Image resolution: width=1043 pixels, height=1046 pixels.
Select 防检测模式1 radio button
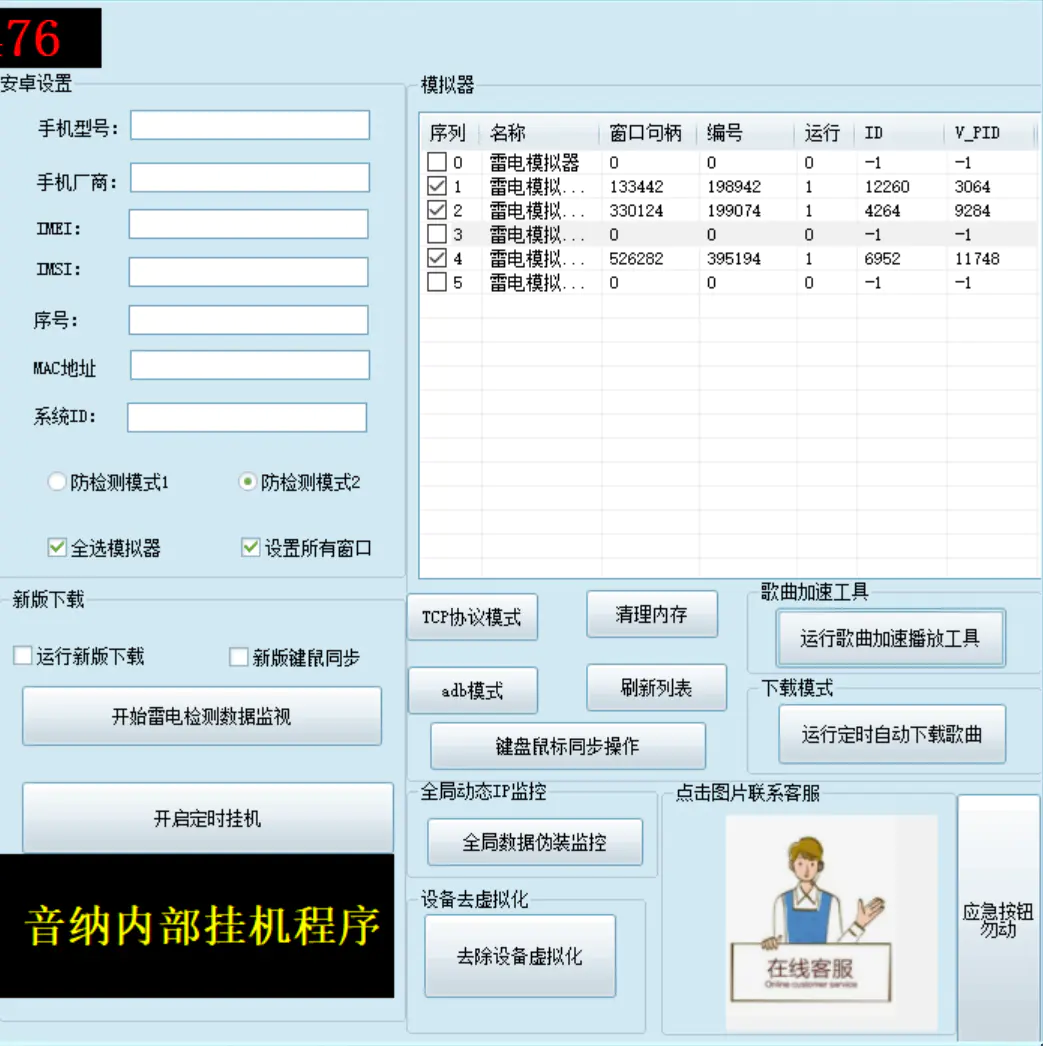pyautogui.click(x=57, y=482)
